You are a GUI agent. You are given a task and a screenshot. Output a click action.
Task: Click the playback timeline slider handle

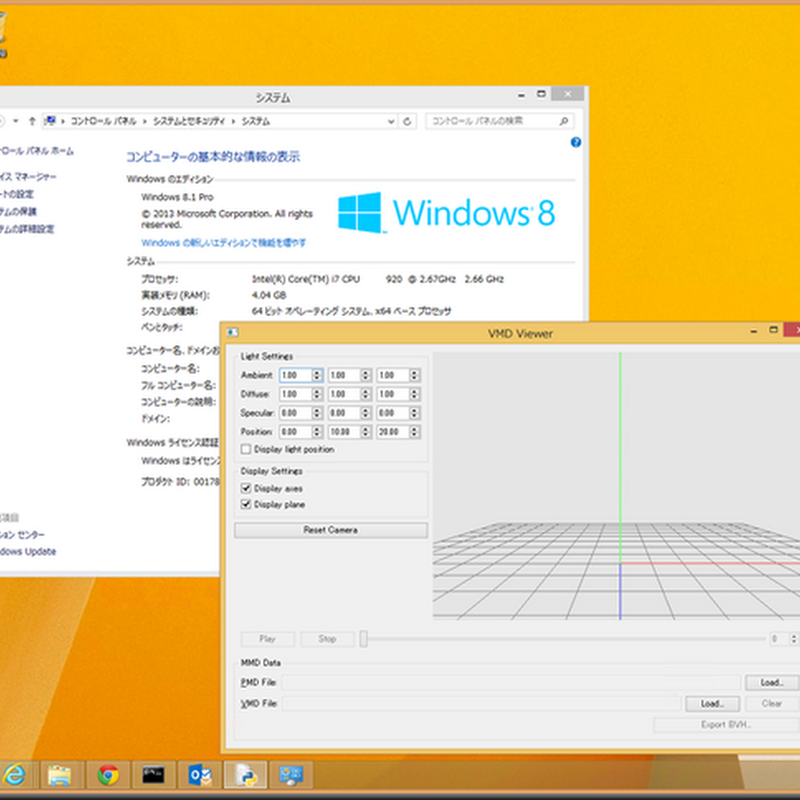(x=365, y=639)
